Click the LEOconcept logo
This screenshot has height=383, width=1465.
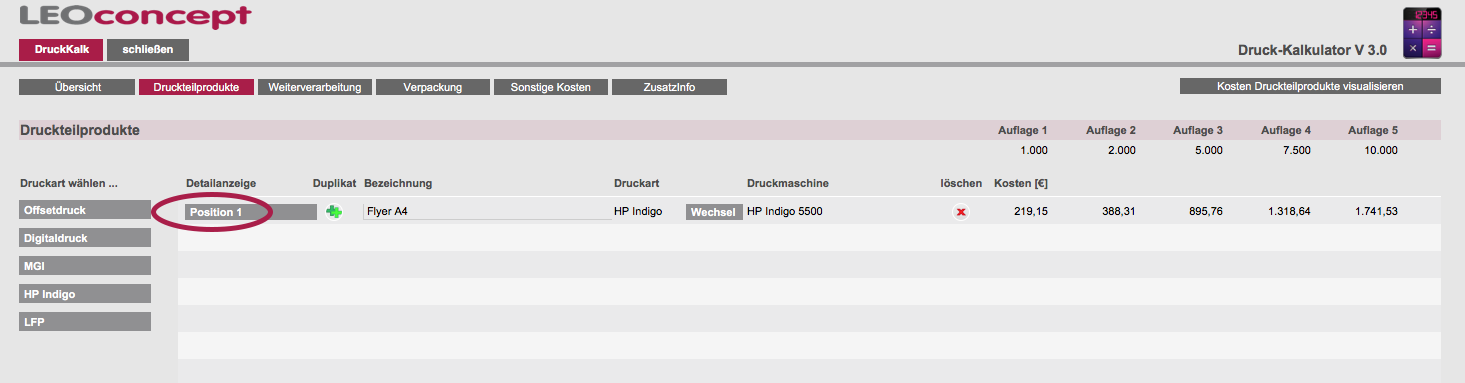135,16
